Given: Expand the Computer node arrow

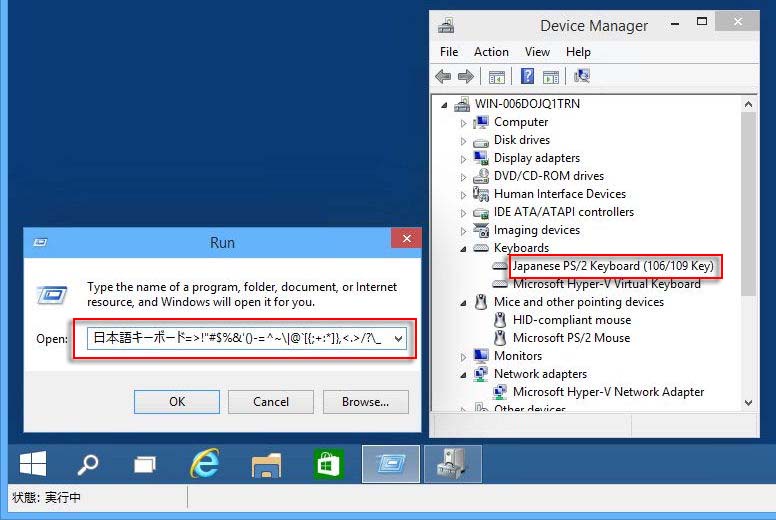Looking at the screenshot, I should coord(463,123).
